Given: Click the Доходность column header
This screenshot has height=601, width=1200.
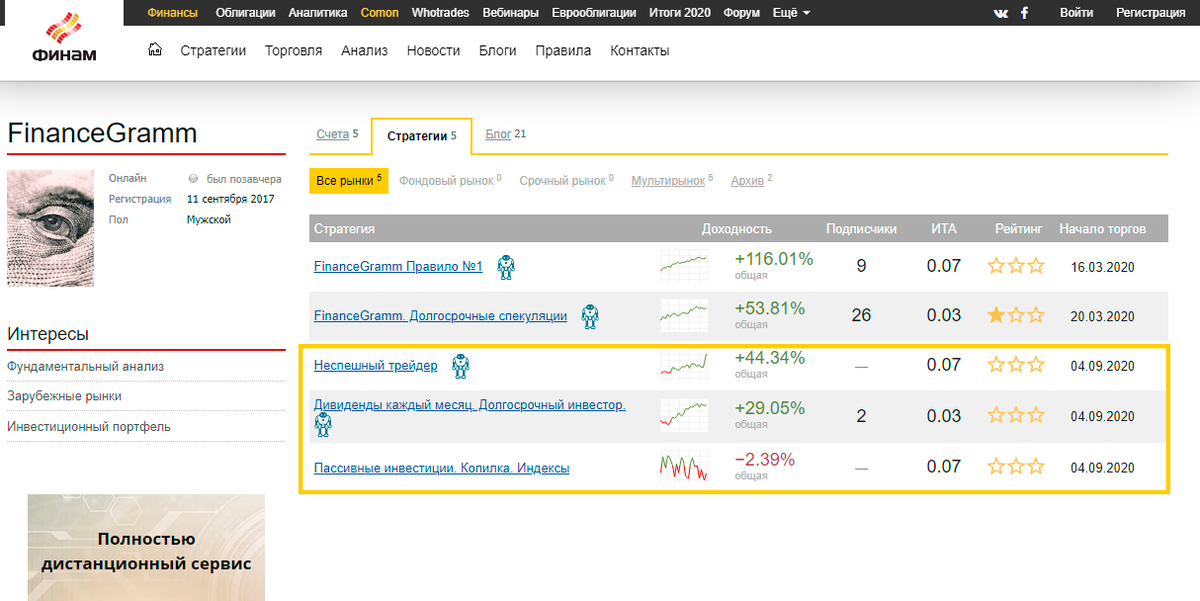Looking at the screenshot, I should (x=737, y=229).
